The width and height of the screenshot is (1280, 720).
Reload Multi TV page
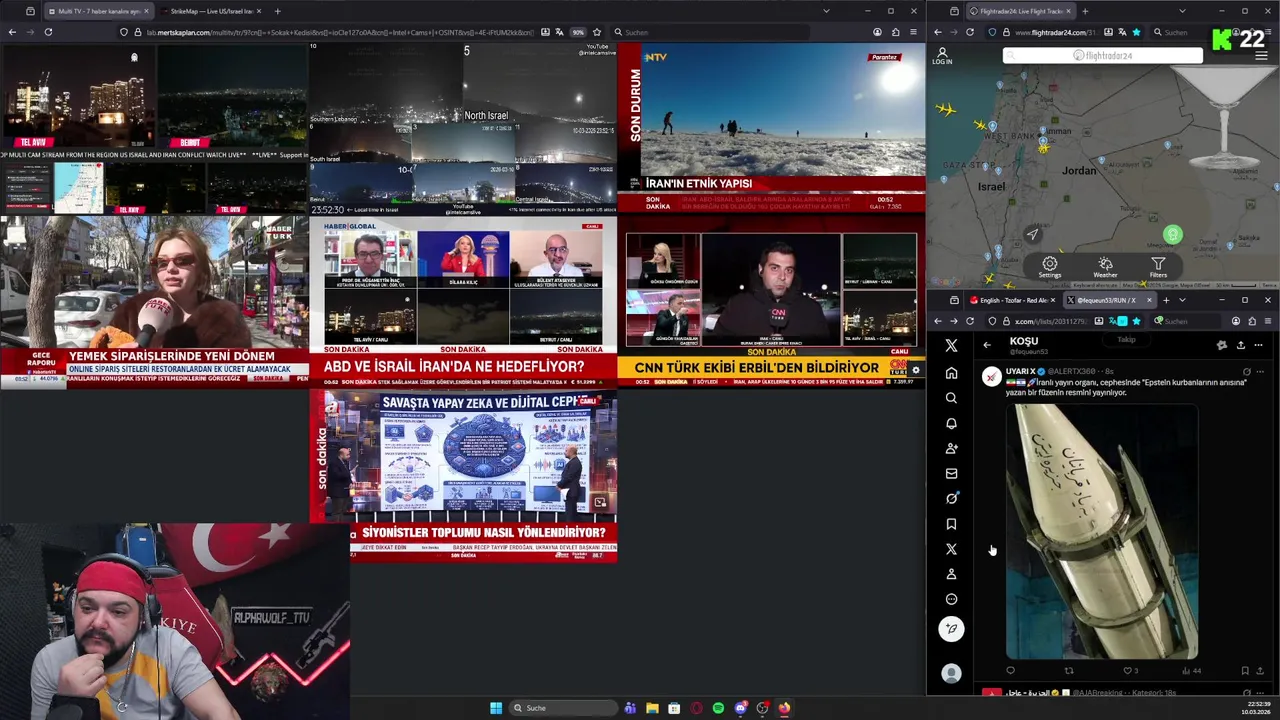pyautogui.click(x=48, y=32)
